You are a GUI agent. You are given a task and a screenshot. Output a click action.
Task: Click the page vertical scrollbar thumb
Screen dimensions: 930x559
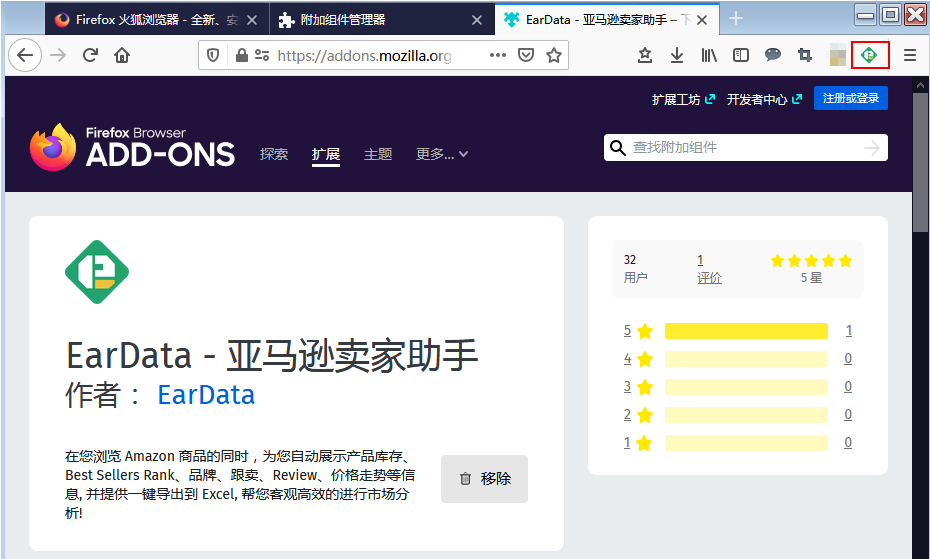(921, 162)
